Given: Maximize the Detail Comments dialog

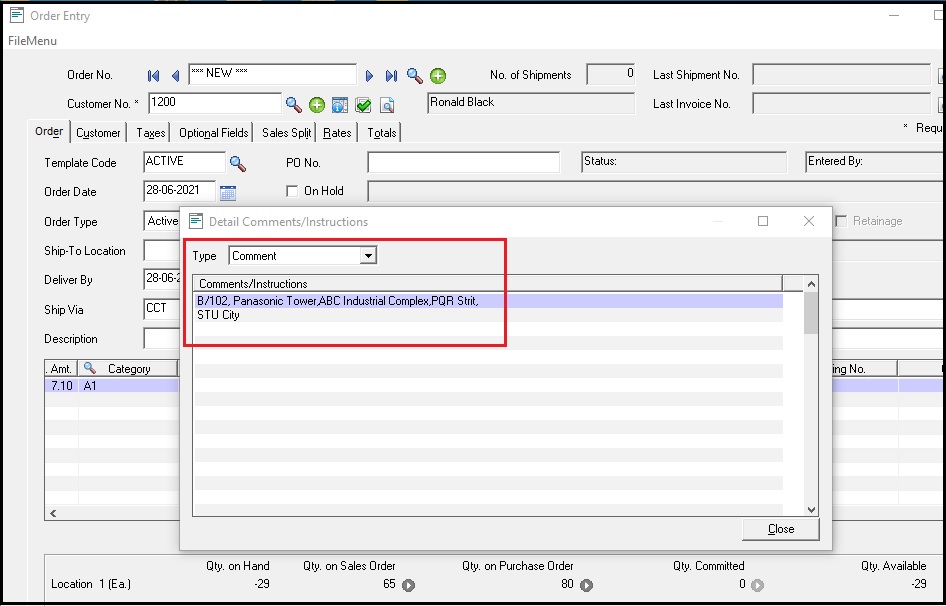Looking at the screenshot, I should 763,222.
